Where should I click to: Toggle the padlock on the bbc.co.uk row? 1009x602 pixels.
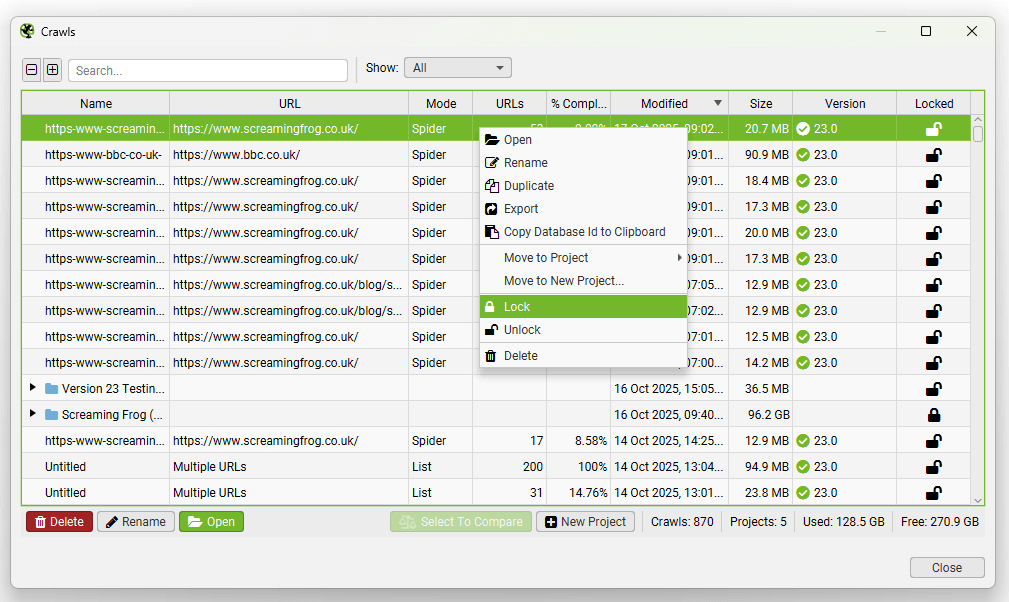(934, 155)
